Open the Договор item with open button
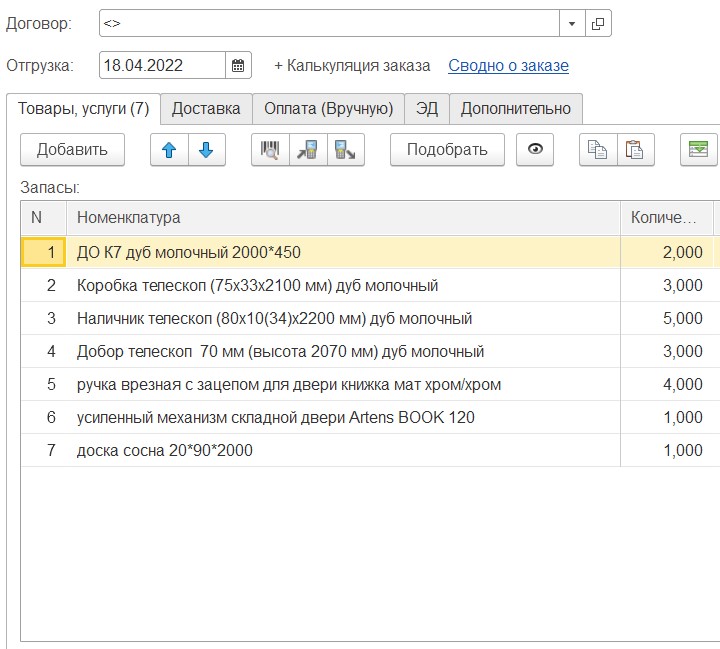This screenshot has width=720, height=649. pyautogui.click(x=598, y=23)
